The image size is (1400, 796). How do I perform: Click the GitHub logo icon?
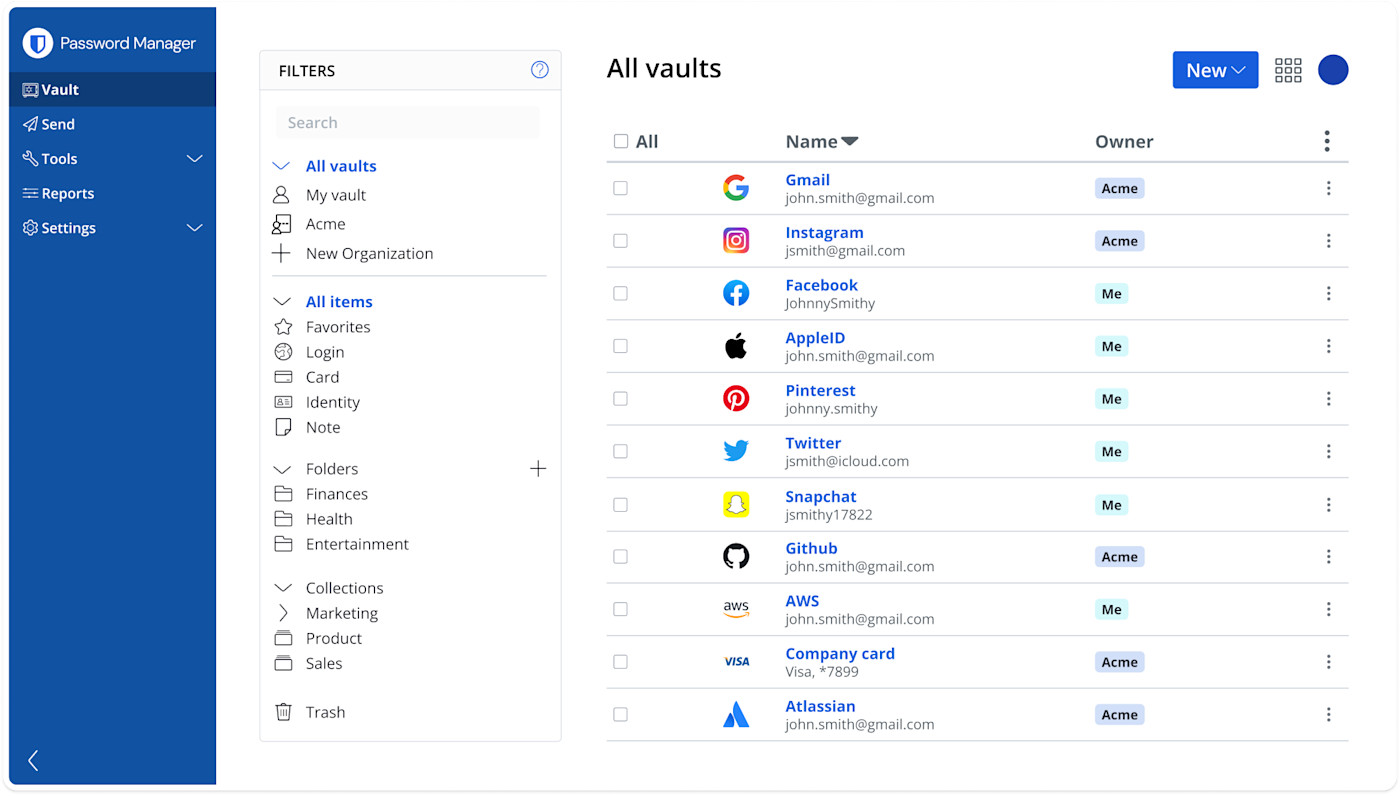pos(736,556)
